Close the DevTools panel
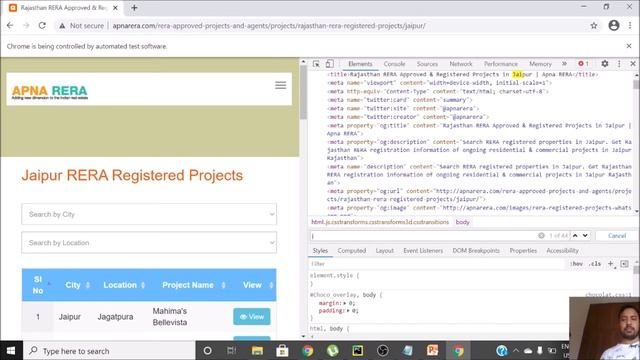Image resolution: width=640 pixels, height=360 pixels. [633, 64]
